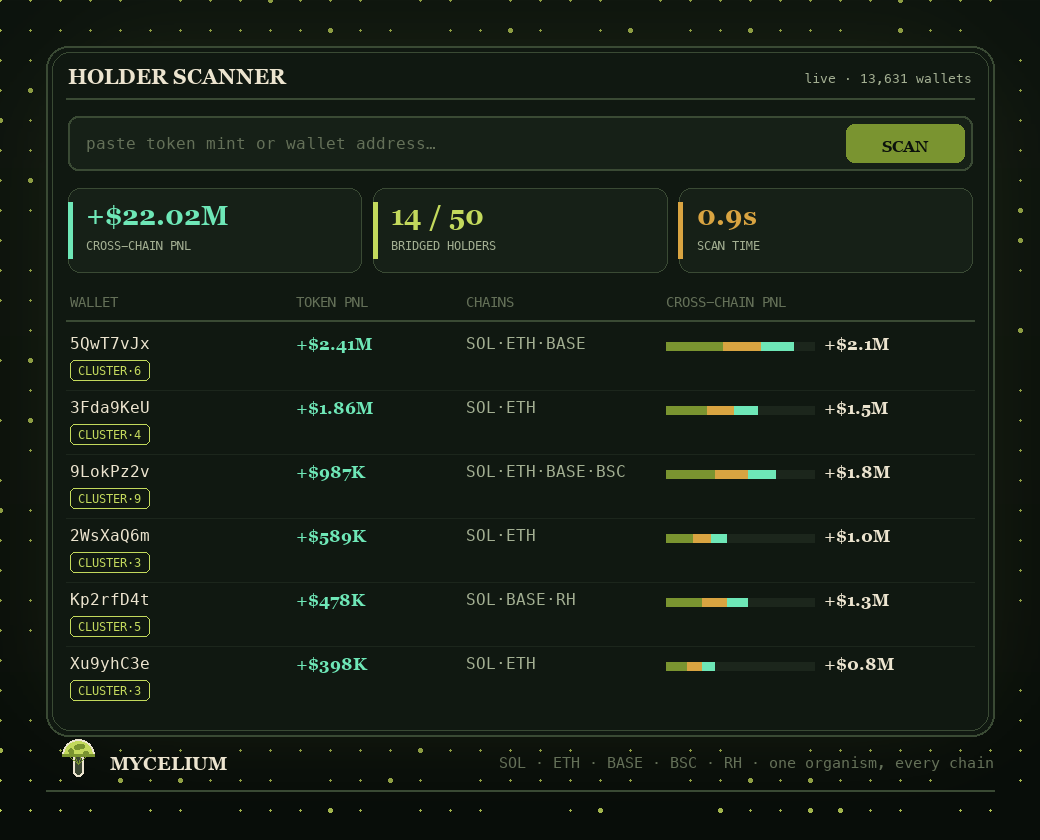1040x840 pixels.
Task: Click SOL·ETH chains in 3Fda9KeU row
Action: [x=501, y=407]
